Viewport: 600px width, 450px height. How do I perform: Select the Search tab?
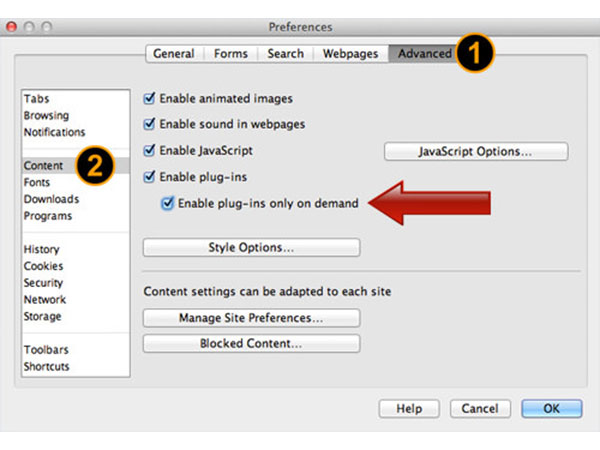tap(285, 54)
